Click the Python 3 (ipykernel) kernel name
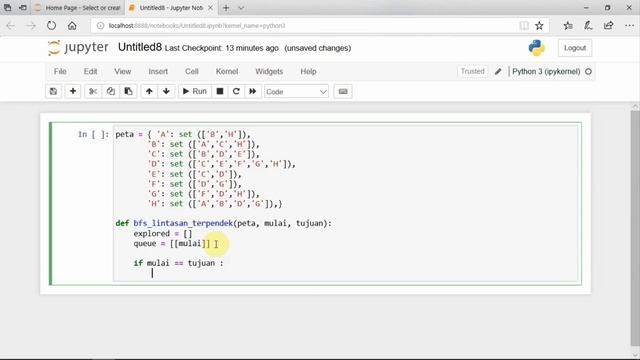 [546, 71]
